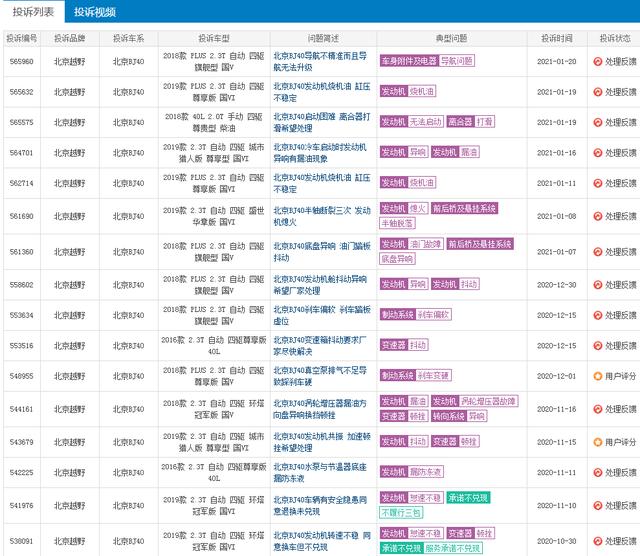Click status icon for complaint 558602
640x556 pixels.
pyautogui.click(x=598, y=285)
